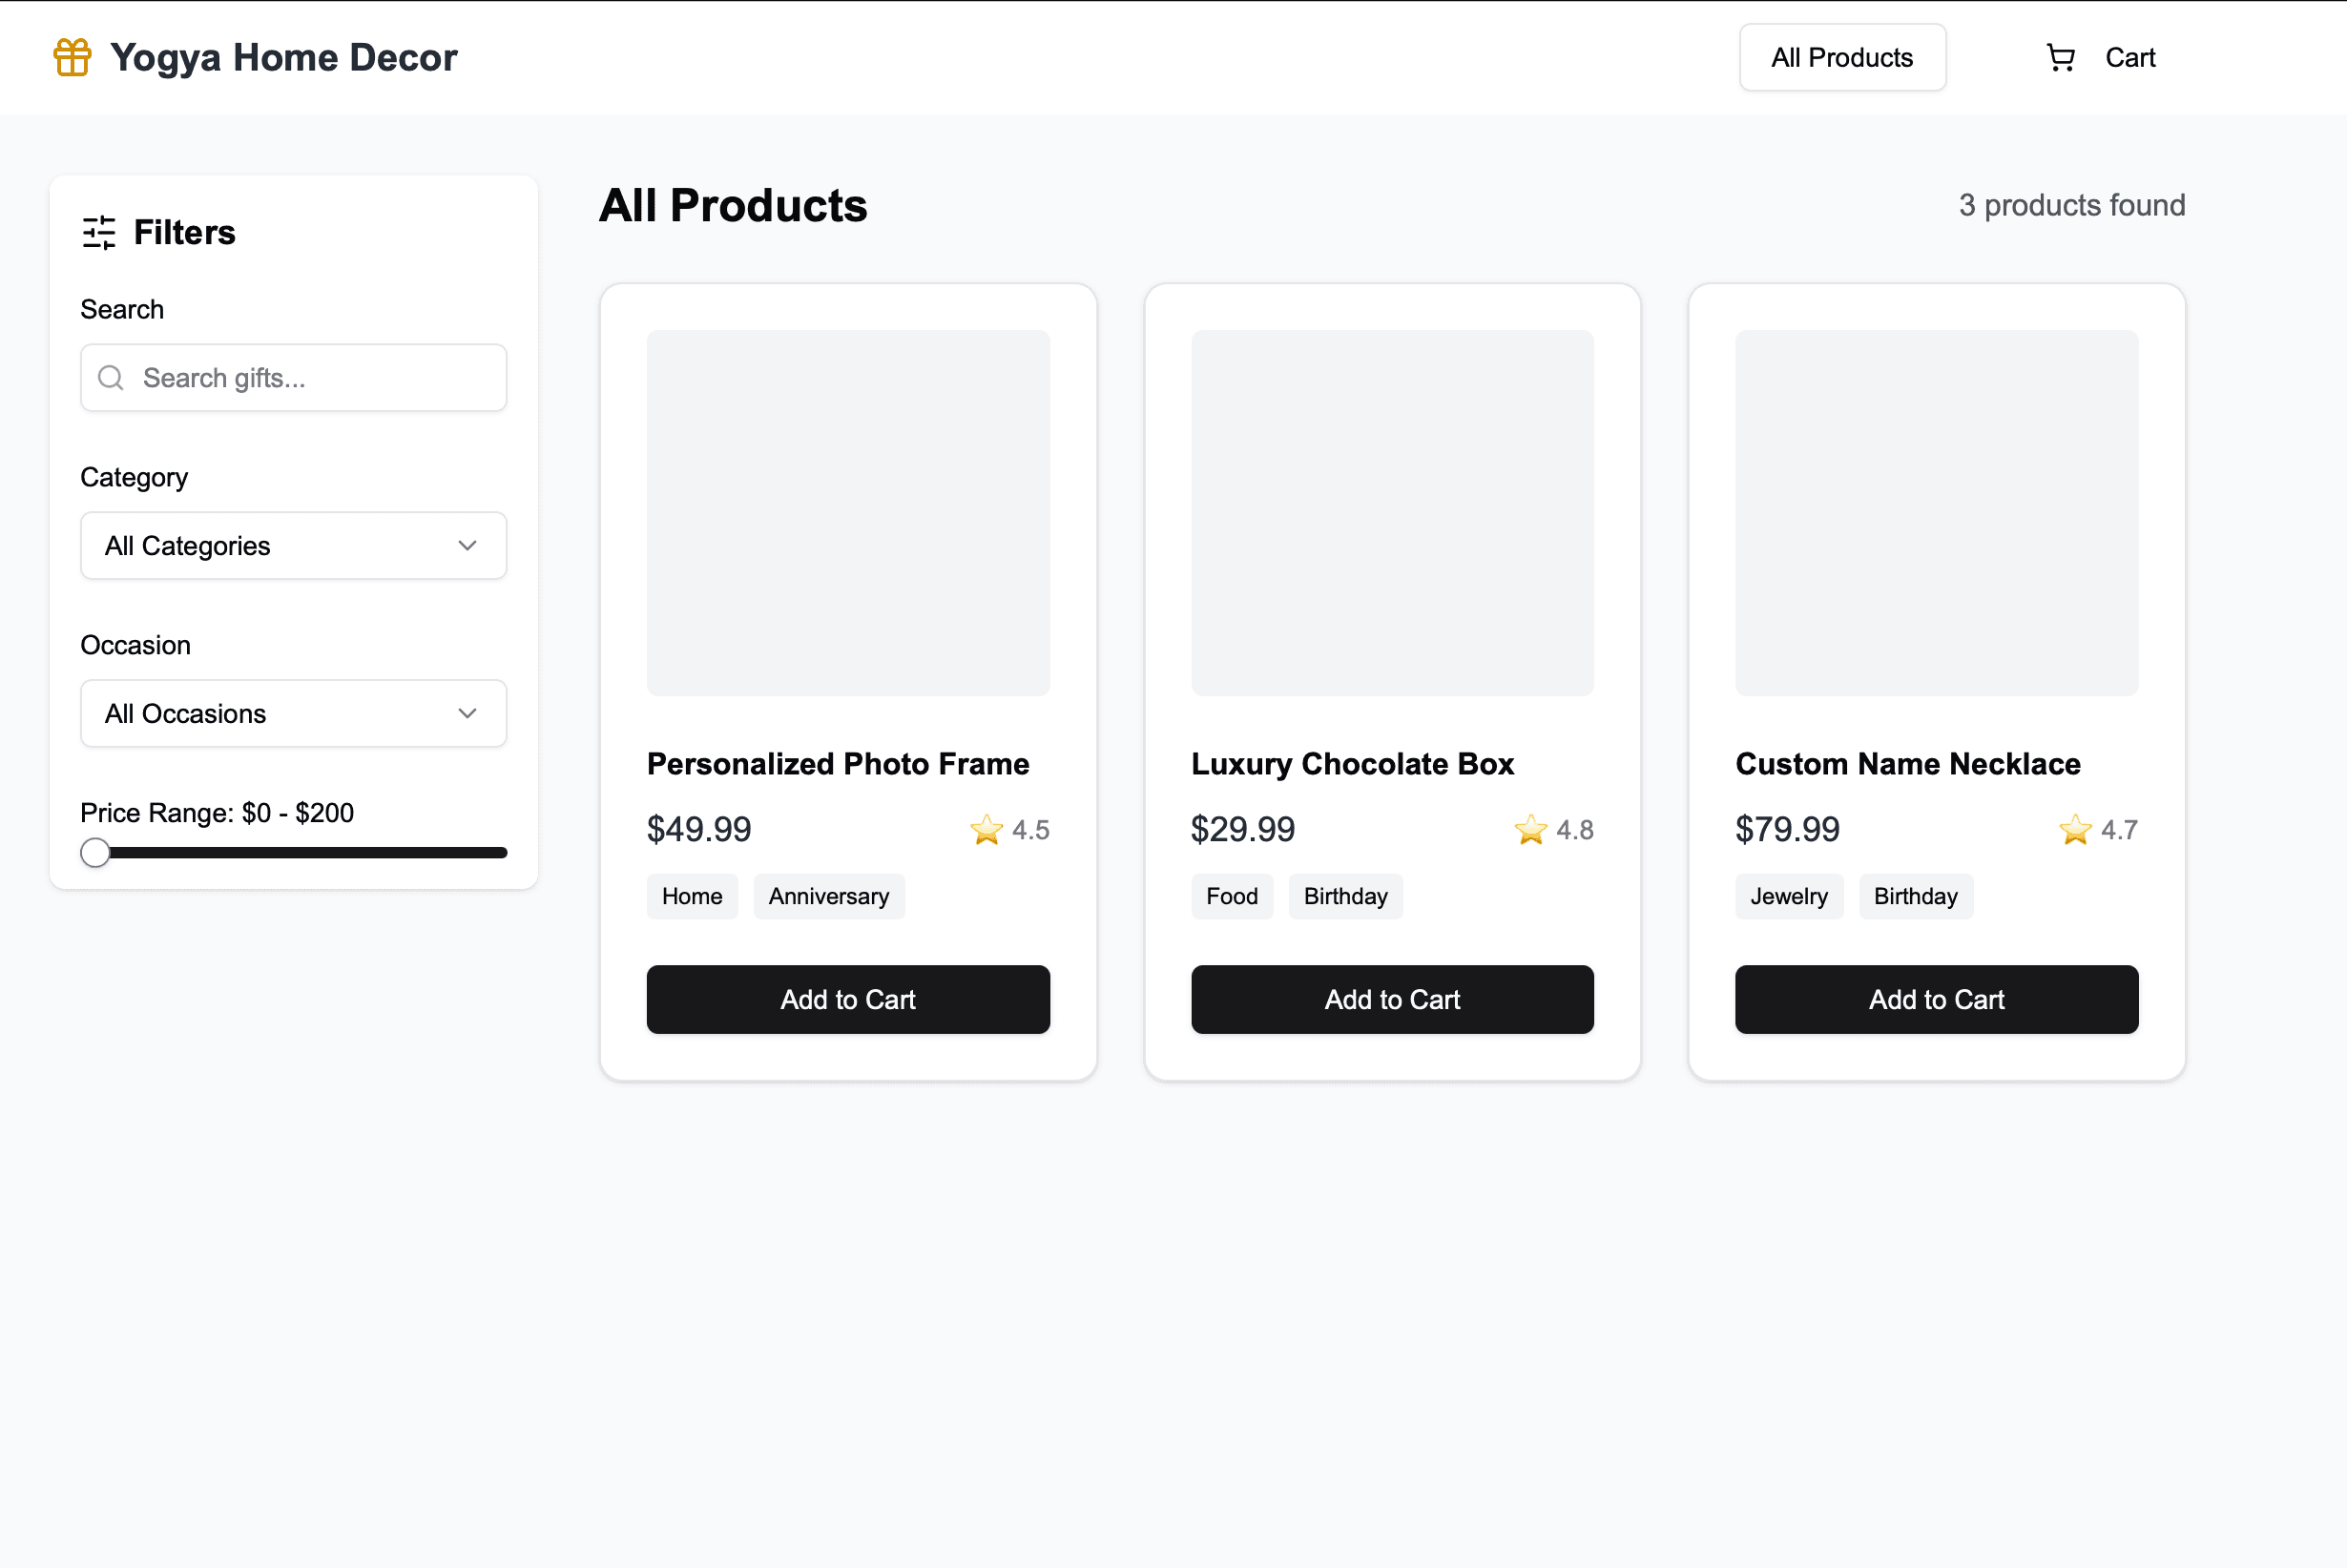Screen dimensions: 2347x1568
Task: Click the Cart link in the navigation bar
Action: click(x=2130, y=57)
